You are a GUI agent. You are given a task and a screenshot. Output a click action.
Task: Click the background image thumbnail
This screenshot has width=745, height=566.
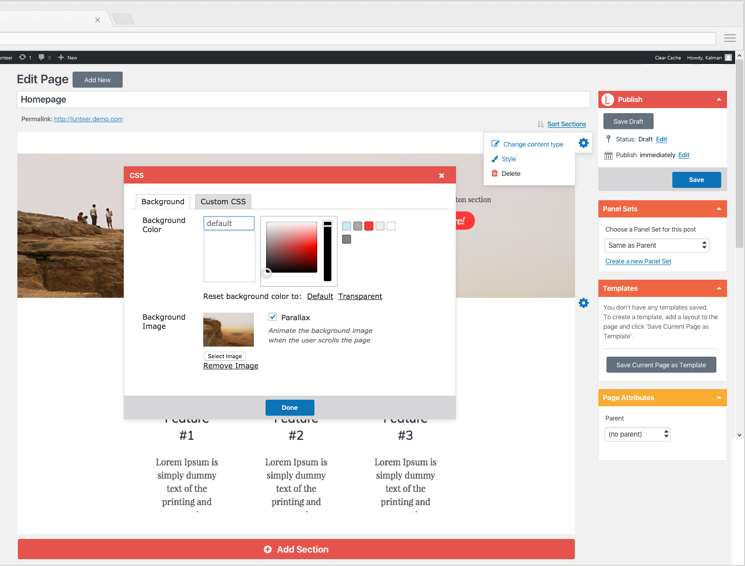229,330
